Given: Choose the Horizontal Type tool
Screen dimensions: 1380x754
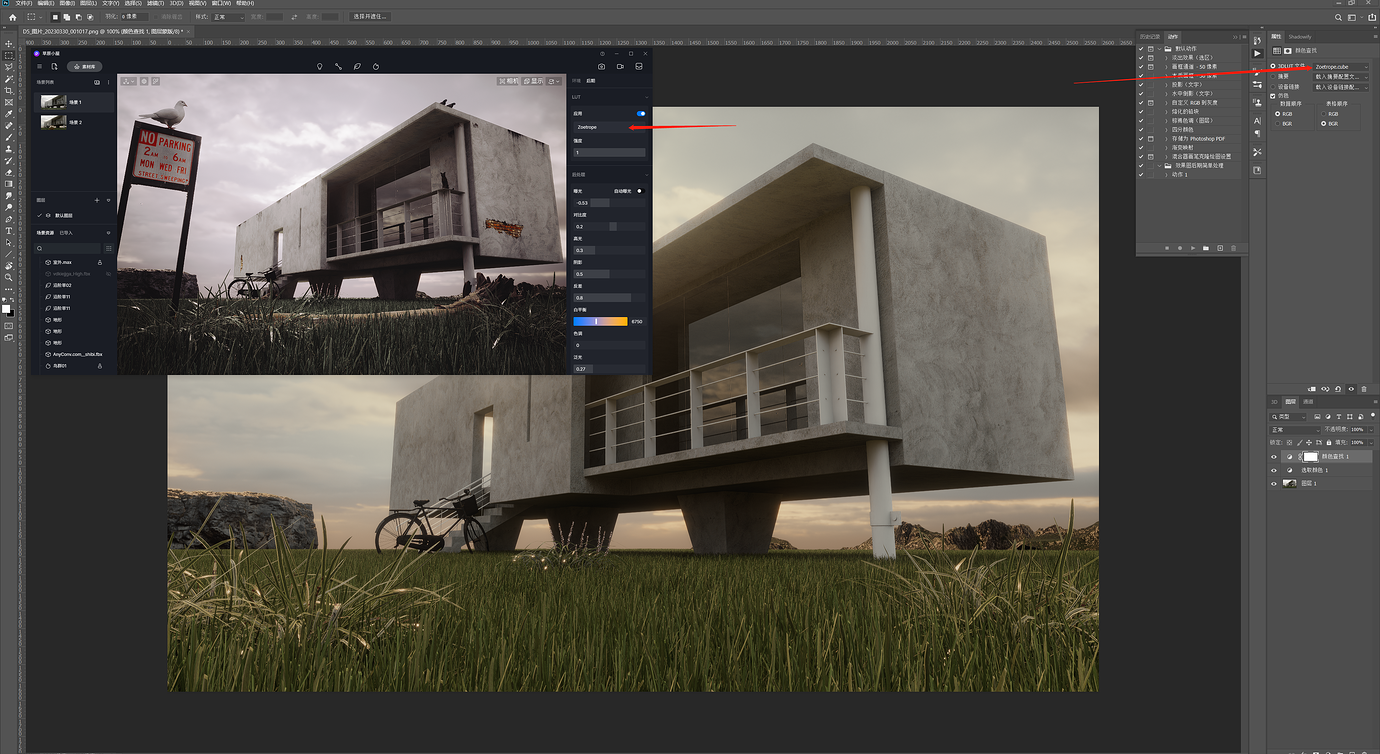Looking at the screenshot, I should 9,231.
